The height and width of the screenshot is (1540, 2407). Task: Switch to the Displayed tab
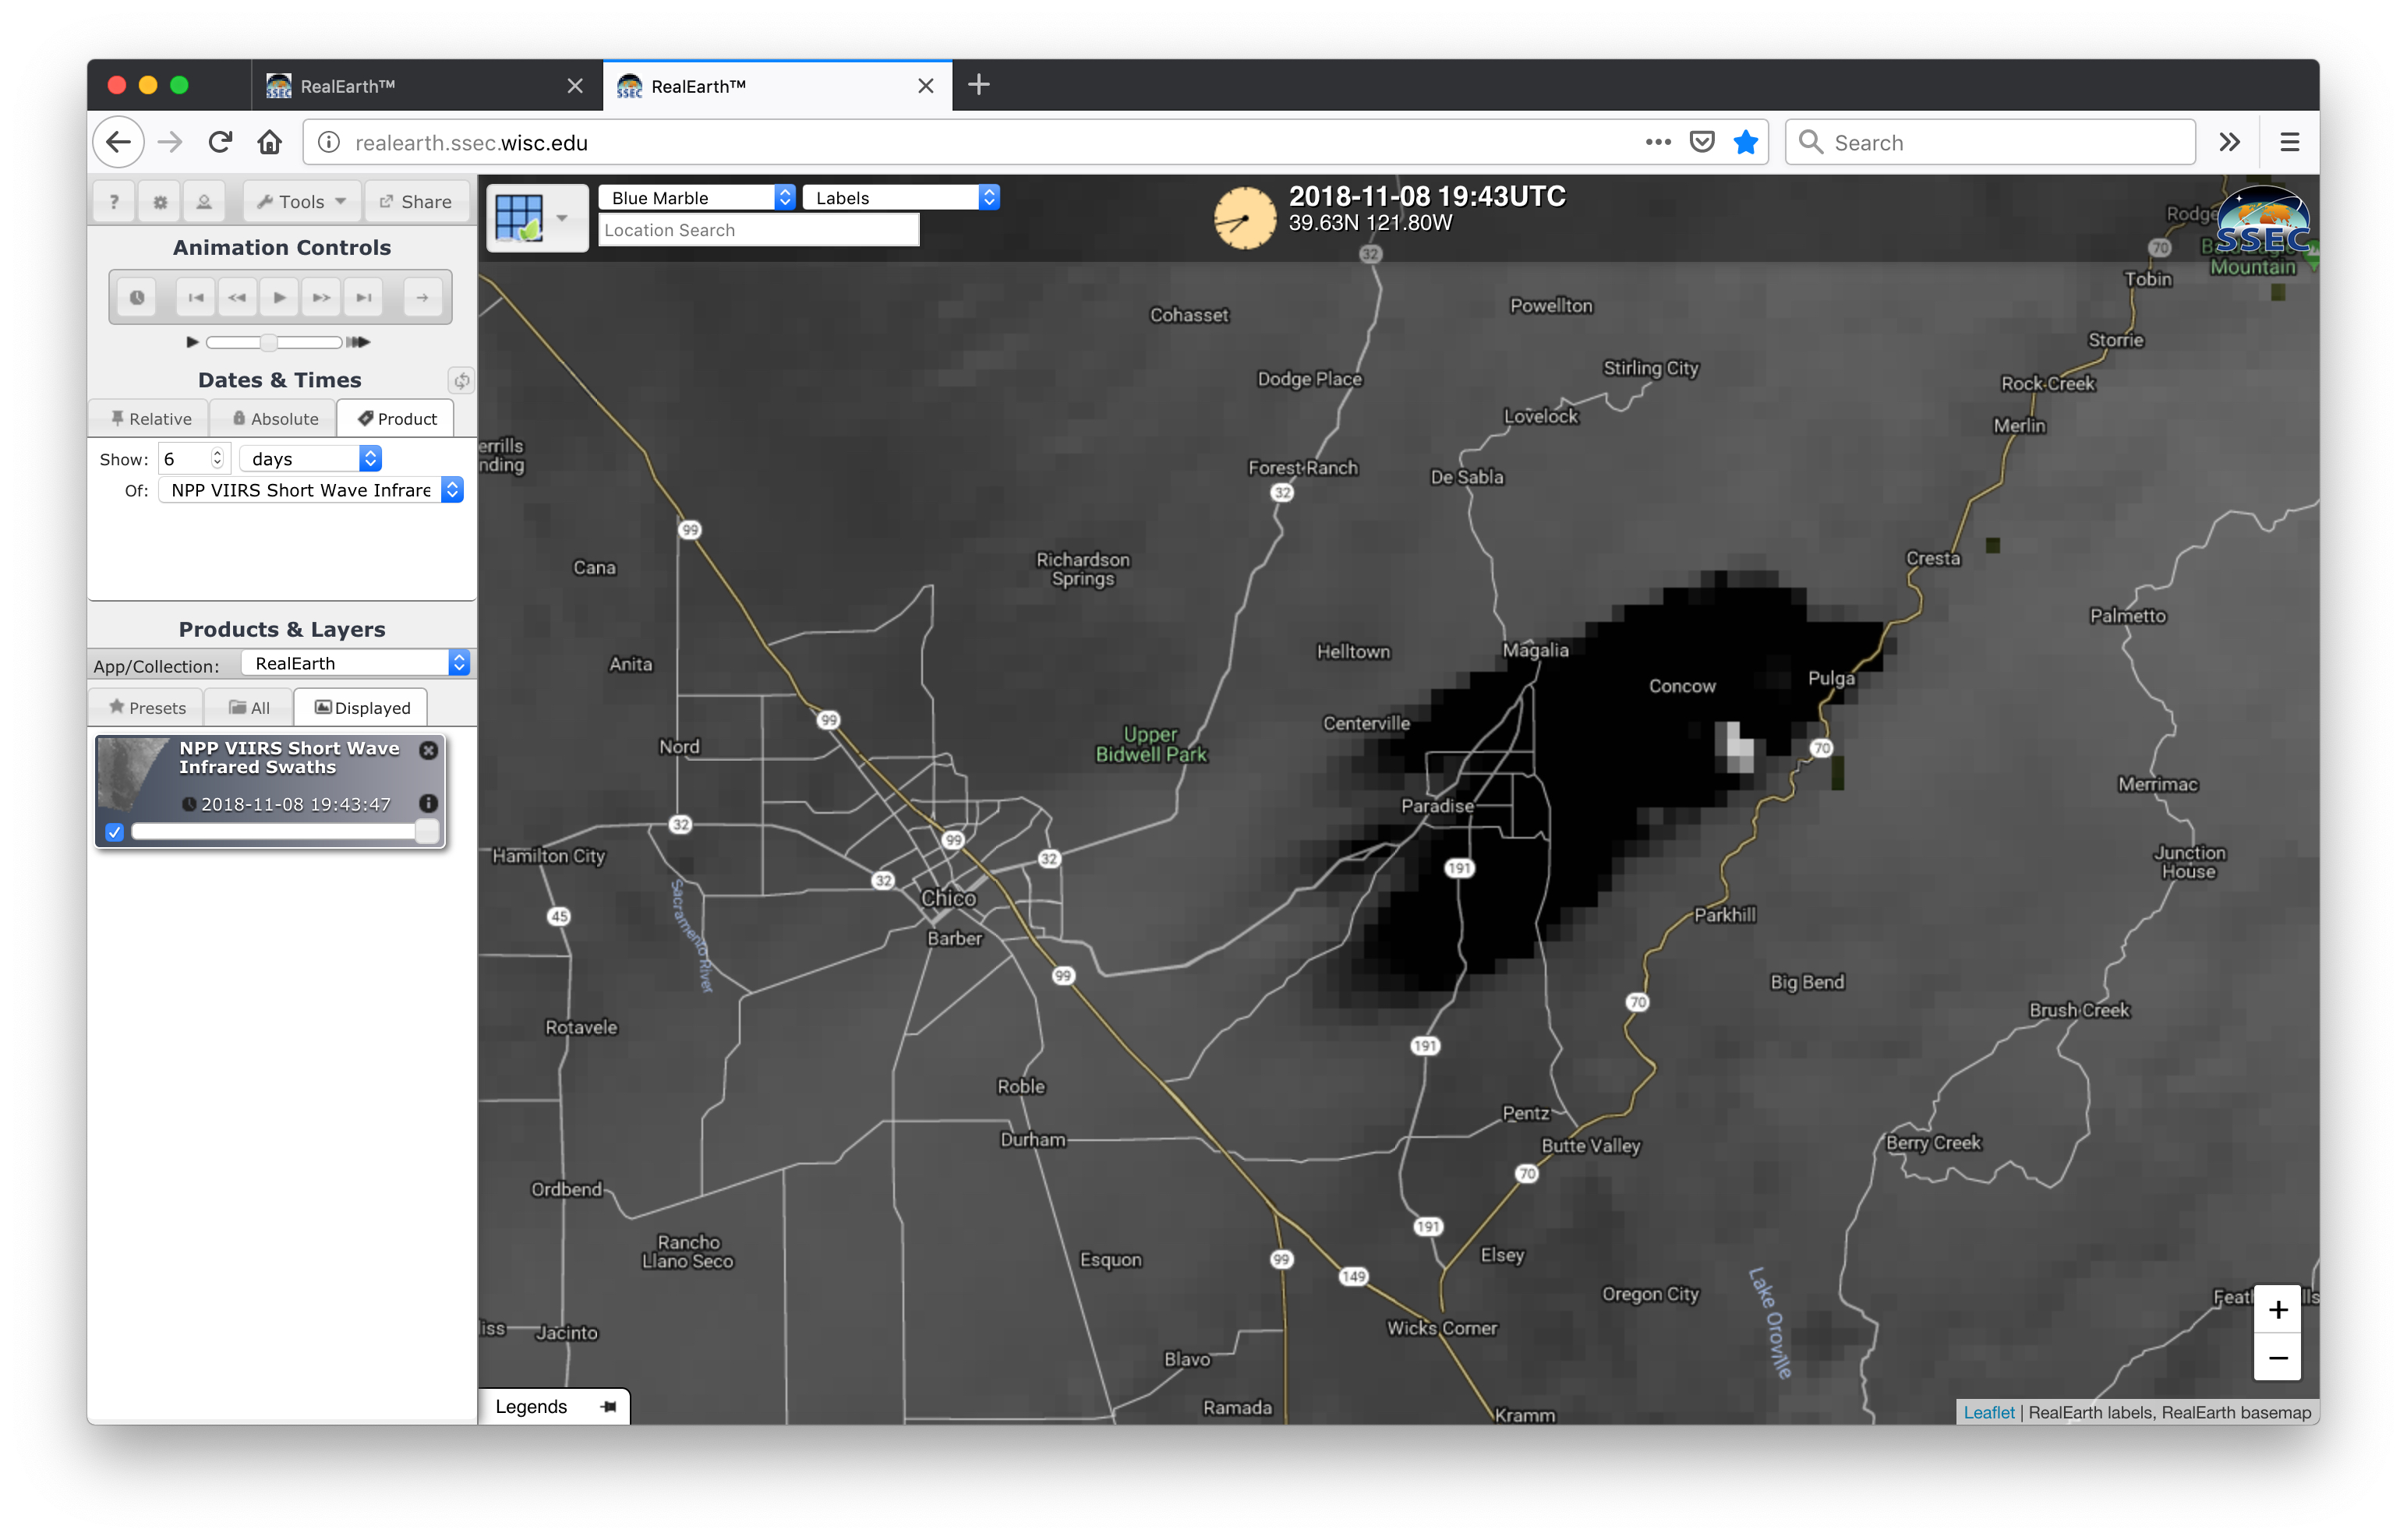[x=361, y=708]
